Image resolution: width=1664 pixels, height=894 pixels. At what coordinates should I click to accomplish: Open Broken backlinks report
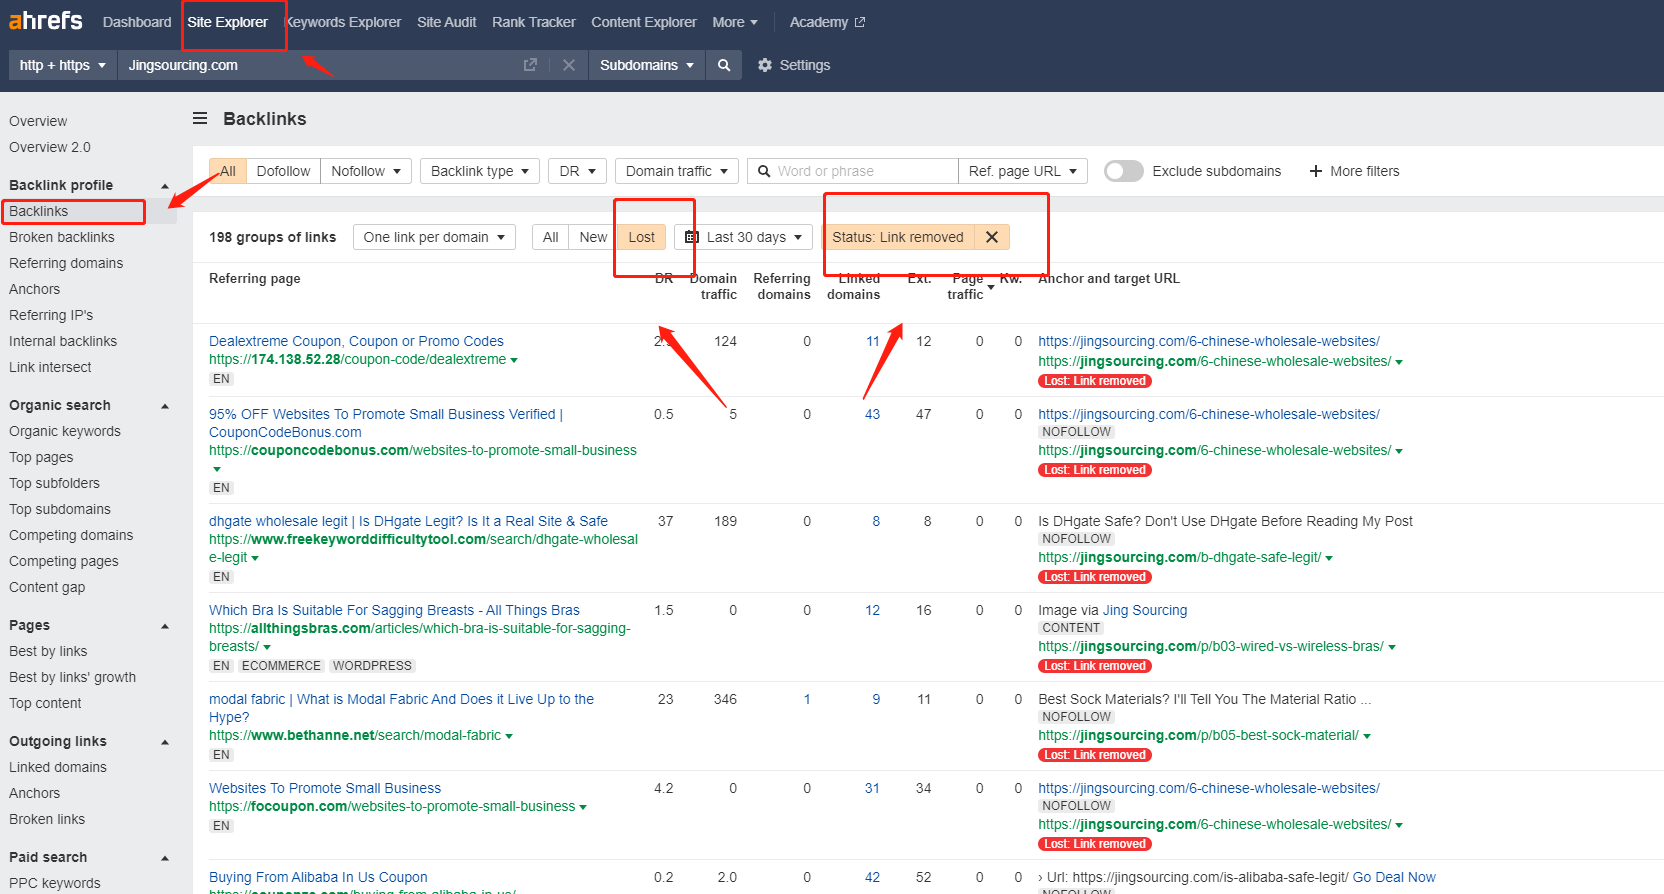[x=62, y=237]
